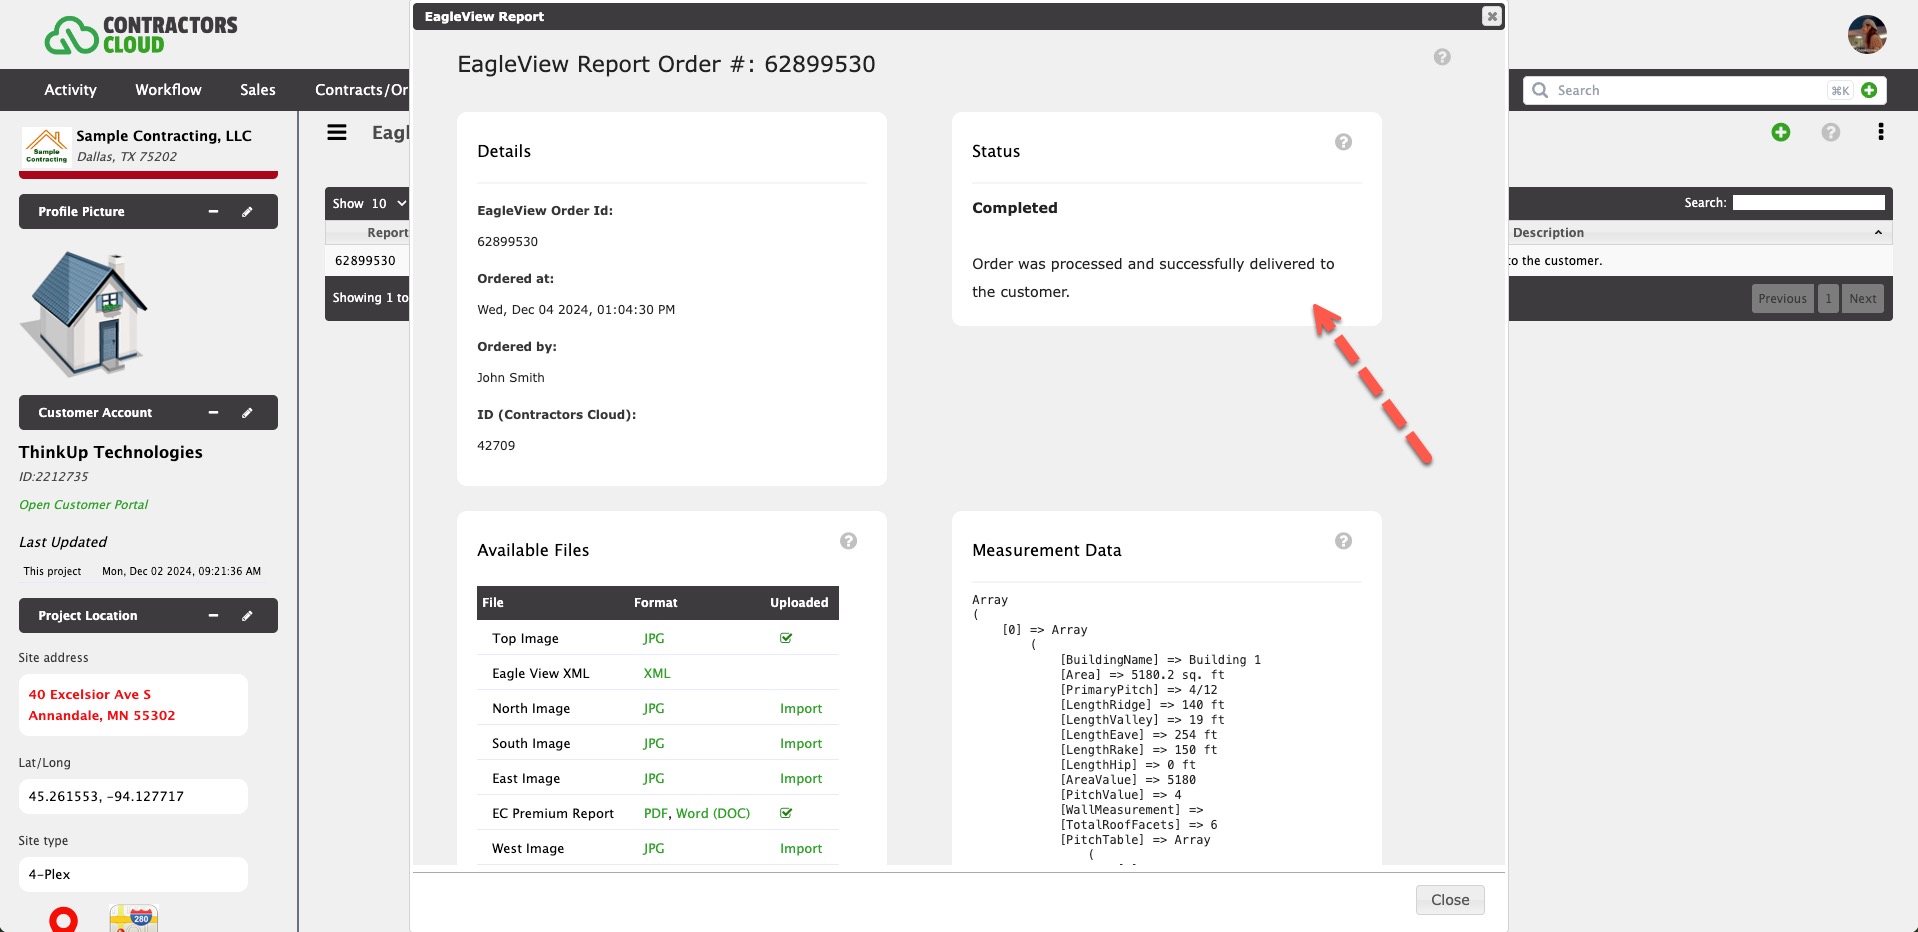The width and height of the screenshot is (1918, 932).
Task: Click the Close button in dialog footer
Action: pos(1450,900)
